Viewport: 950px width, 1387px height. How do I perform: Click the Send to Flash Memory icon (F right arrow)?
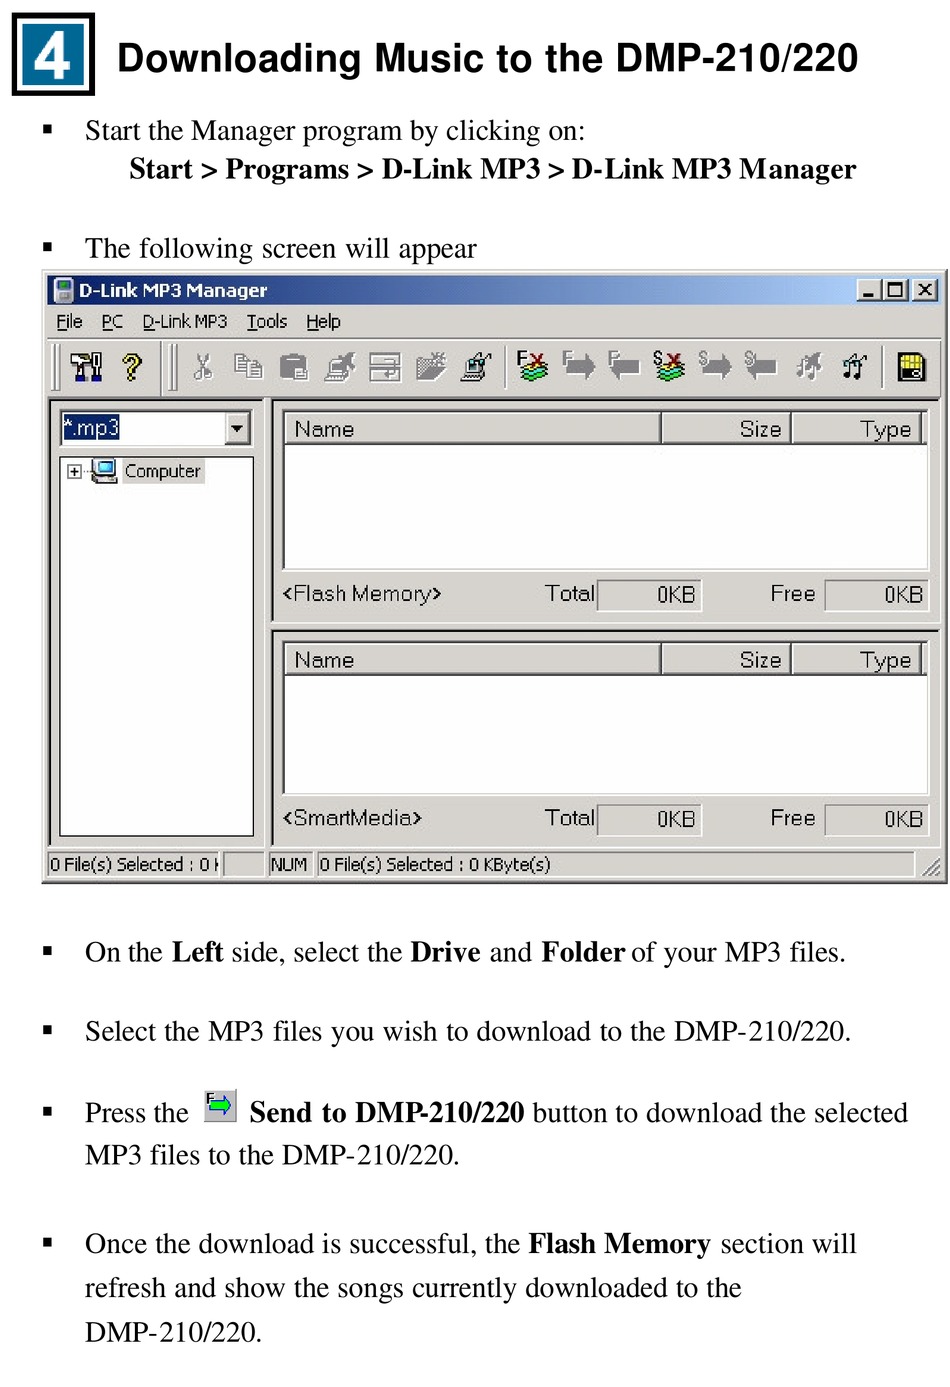pos(578,366)
